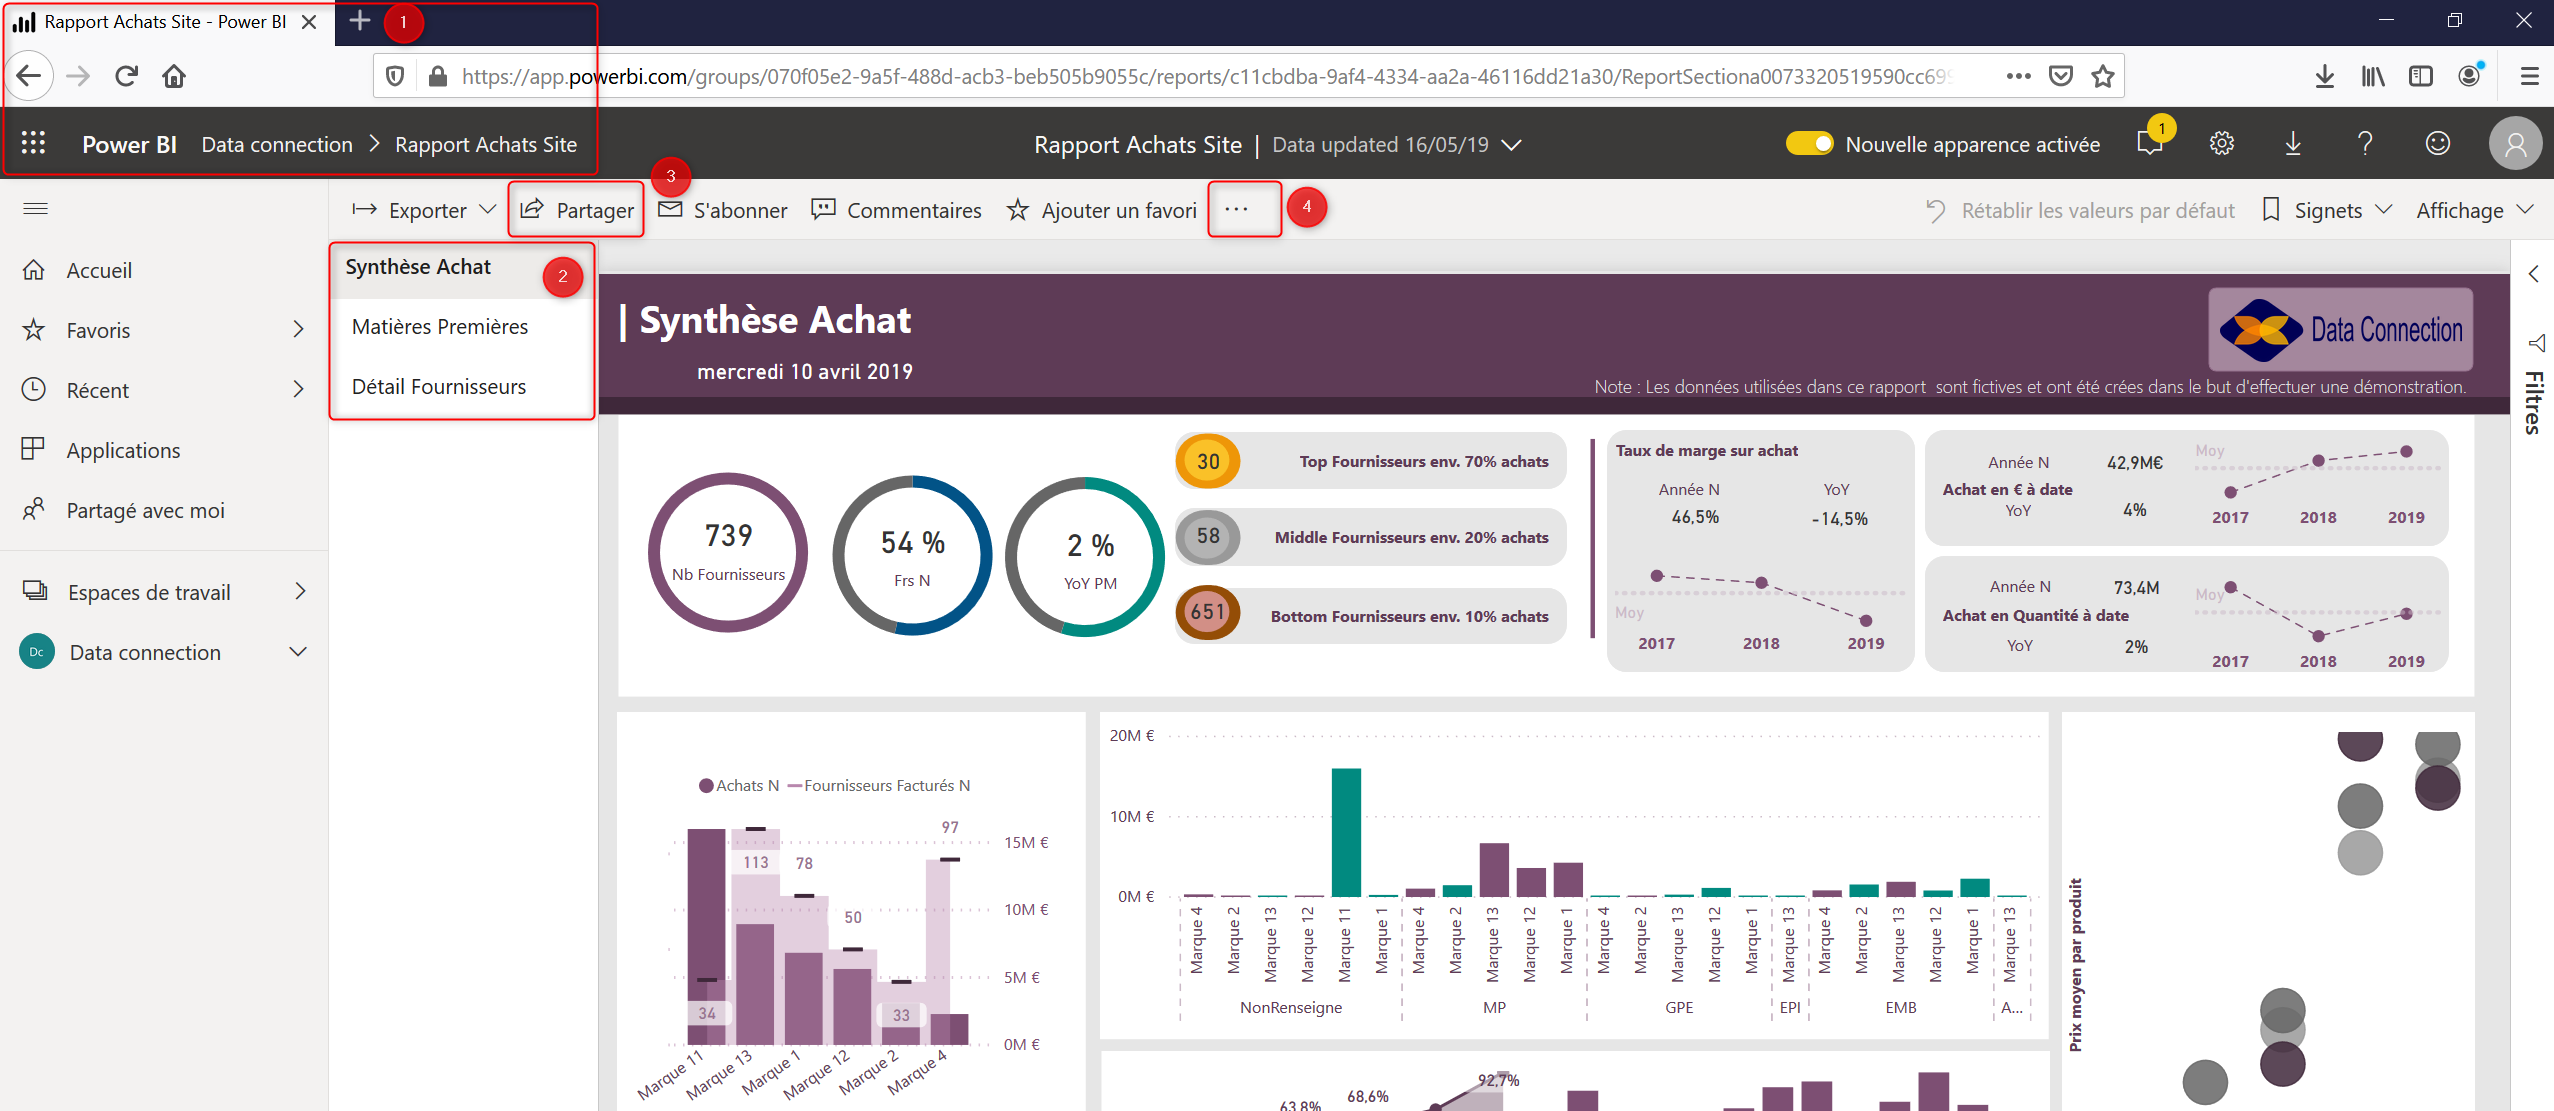Open the Affichage dropdown

[2475, 210]
